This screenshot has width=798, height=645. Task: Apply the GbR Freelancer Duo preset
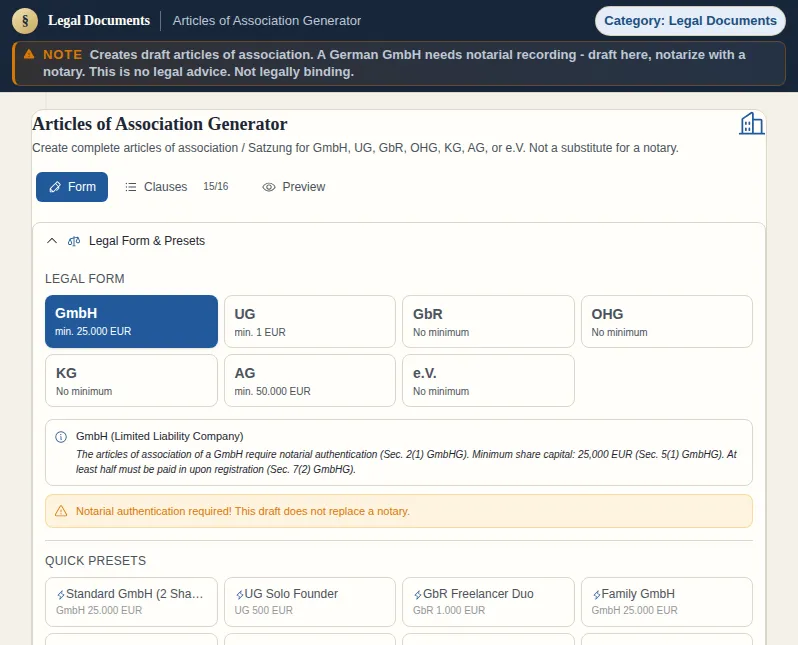tap(489, 602)
